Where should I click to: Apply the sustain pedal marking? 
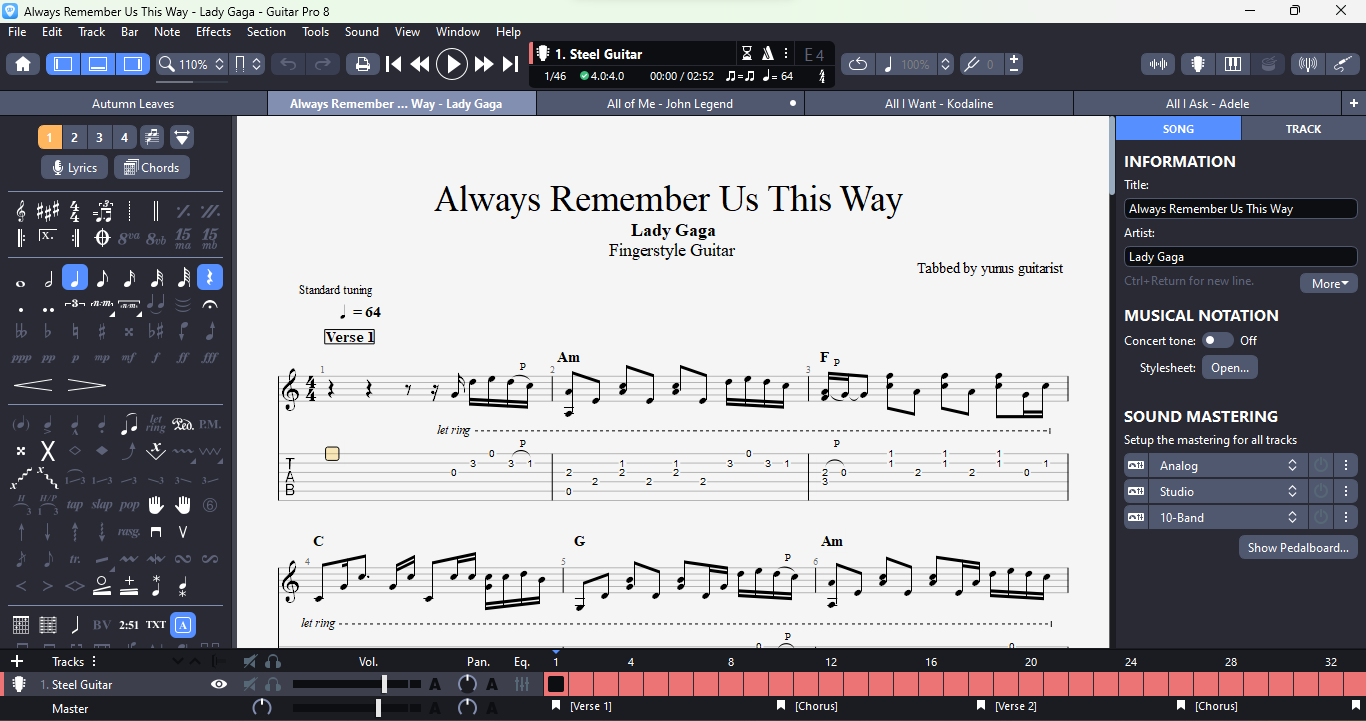point(183,424)
